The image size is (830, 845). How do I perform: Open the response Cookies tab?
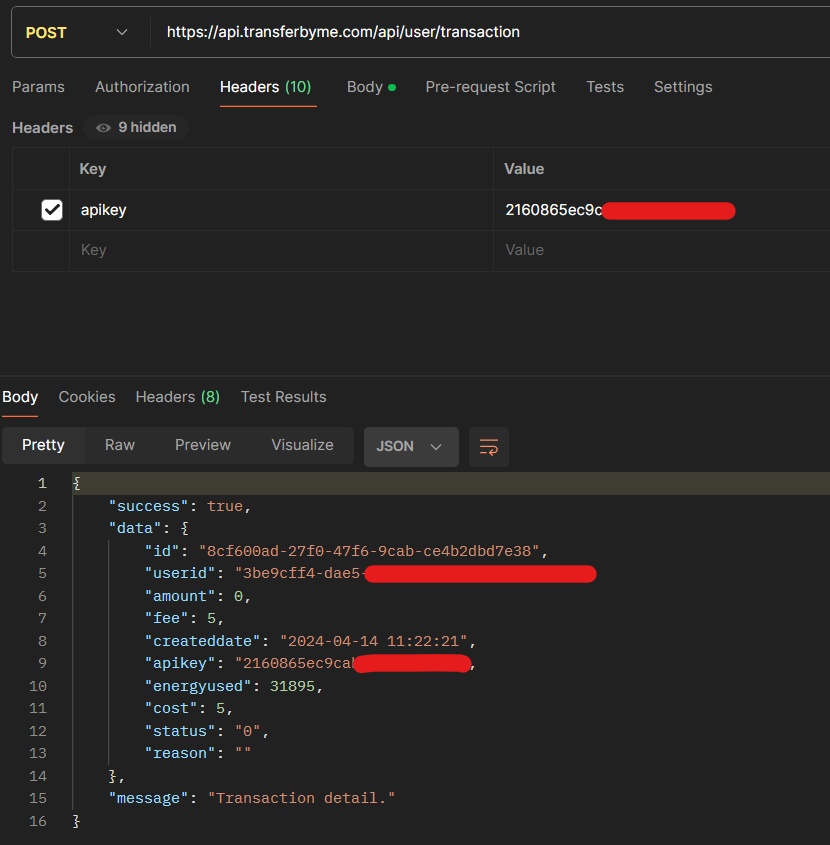tap(87, 397)
